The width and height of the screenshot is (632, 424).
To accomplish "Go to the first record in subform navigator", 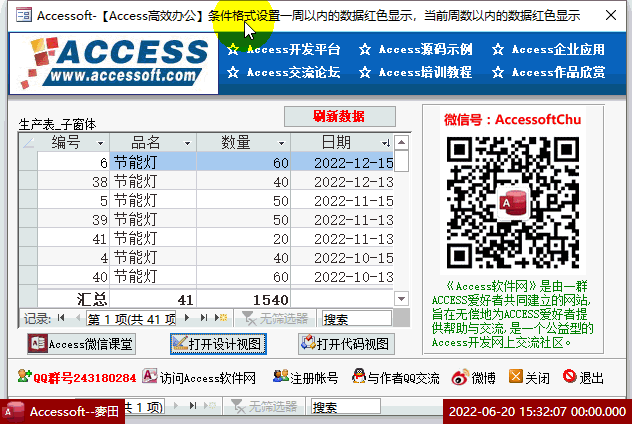I will click(x=61, y=318).
